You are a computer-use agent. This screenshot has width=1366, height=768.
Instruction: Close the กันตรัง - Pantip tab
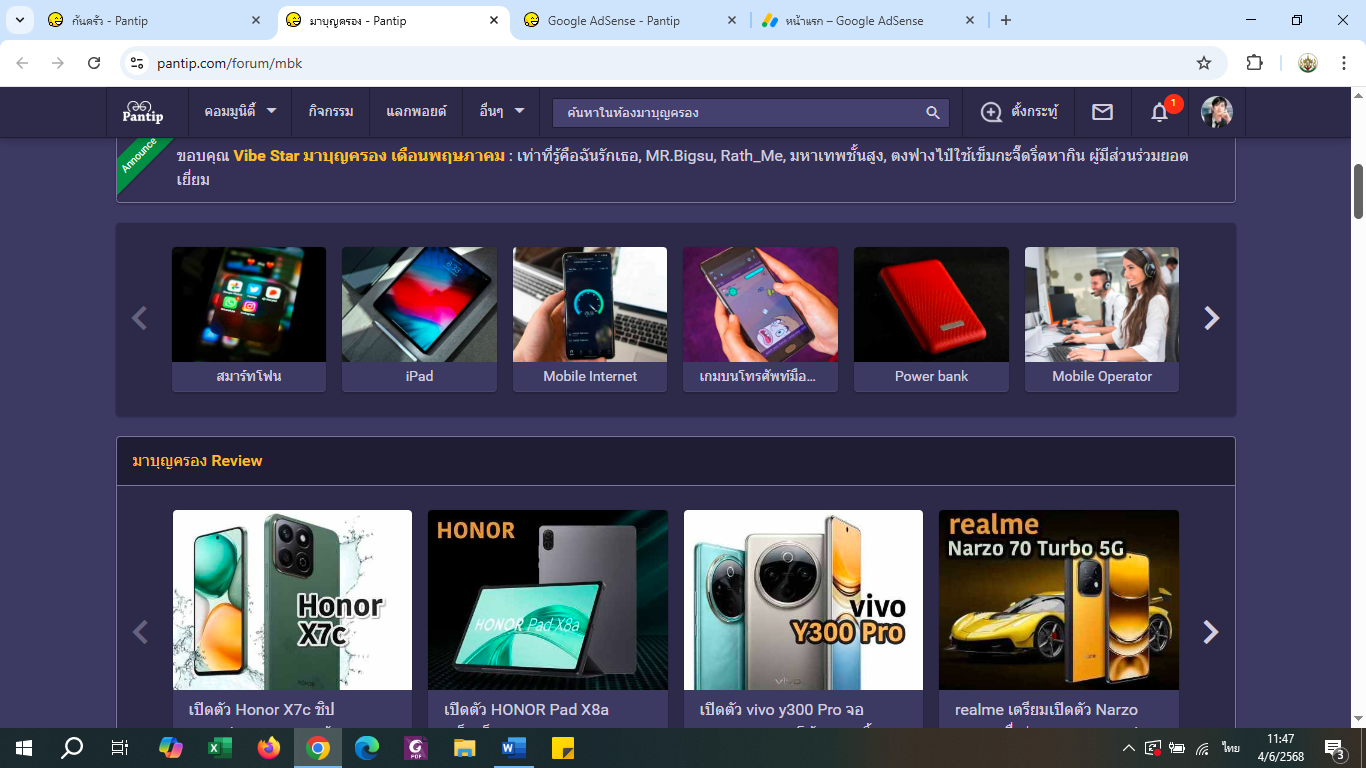pyautogui.click(x=256, y=20)
